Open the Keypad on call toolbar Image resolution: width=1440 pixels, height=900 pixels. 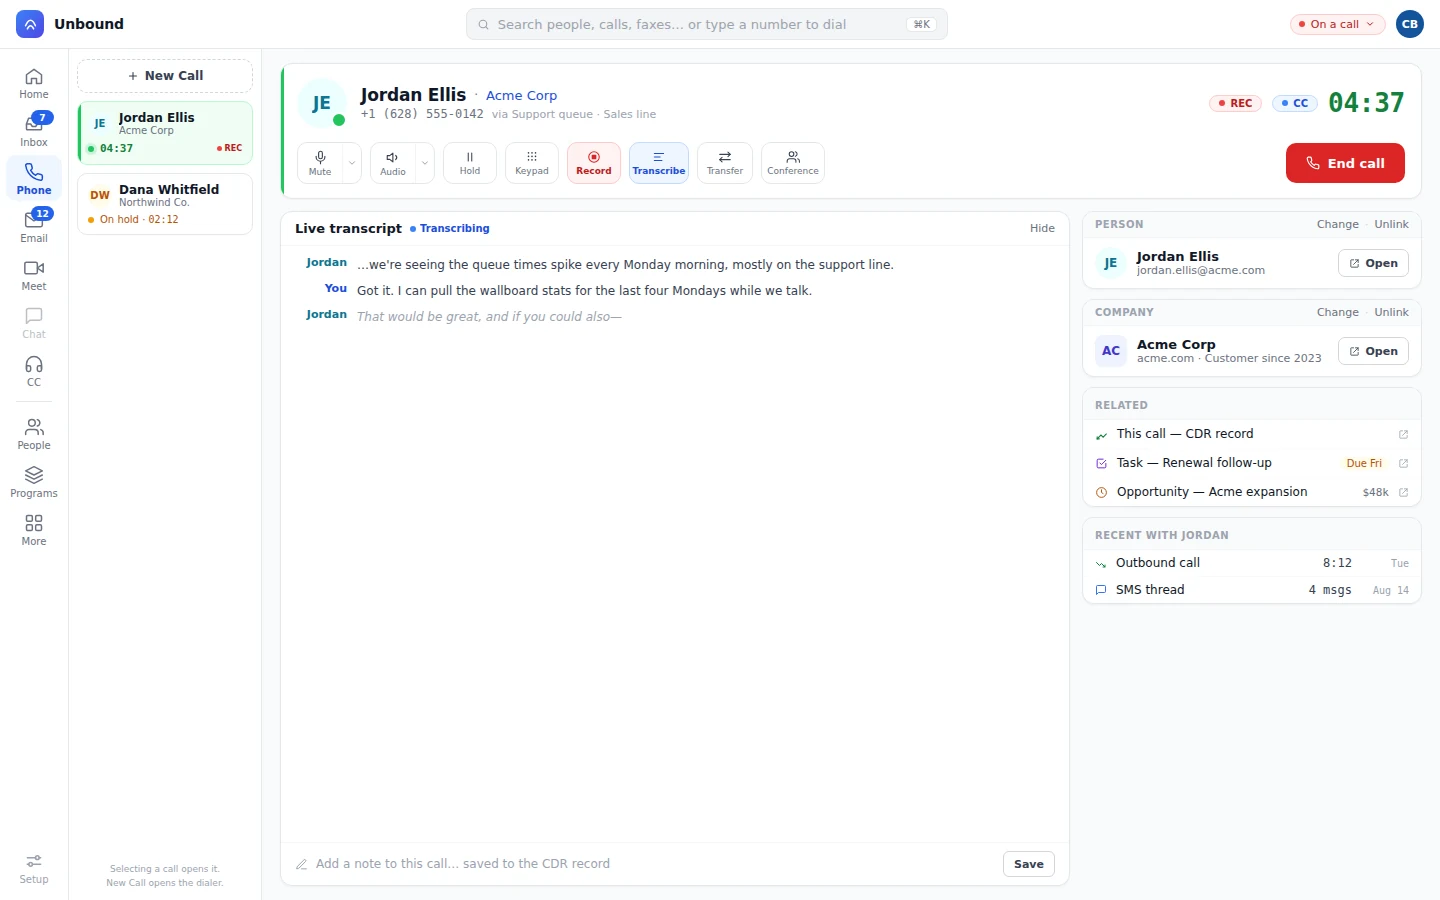532,163
